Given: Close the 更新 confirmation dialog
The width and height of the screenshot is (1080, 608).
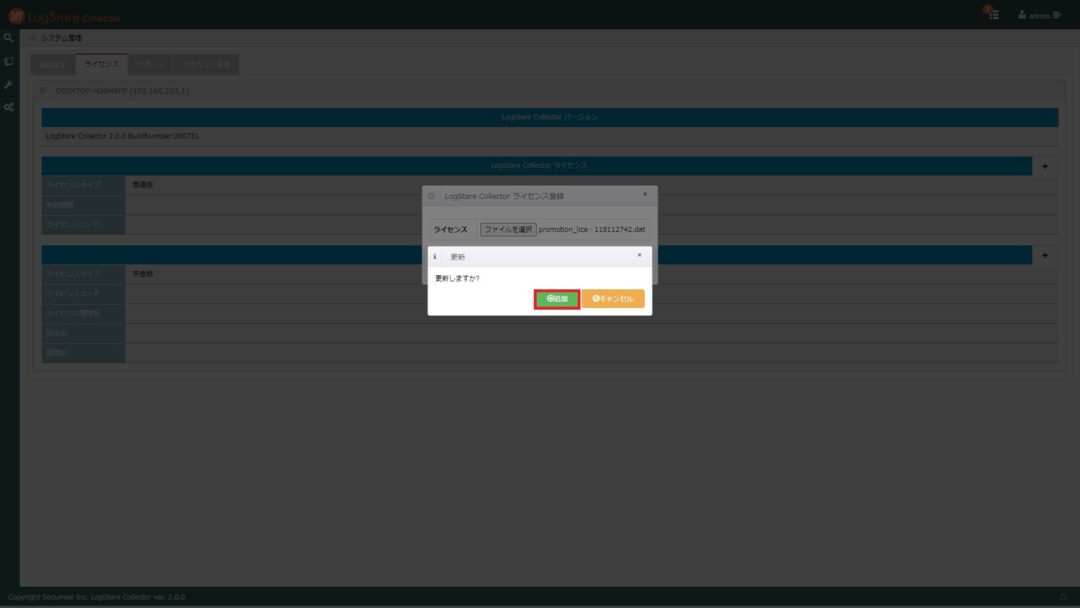Looking at the screenshot, I should 639,255.
